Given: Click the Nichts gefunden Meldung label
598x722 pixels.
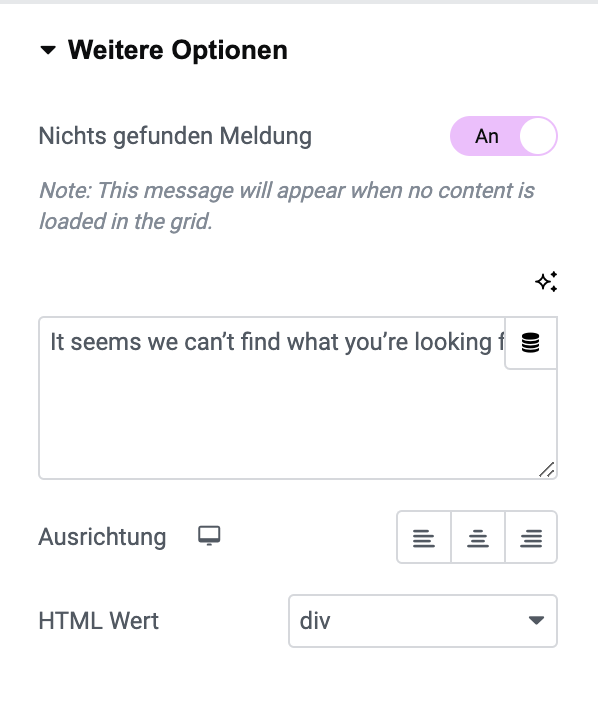Looking at the screenshot, I should click(175, 136).
